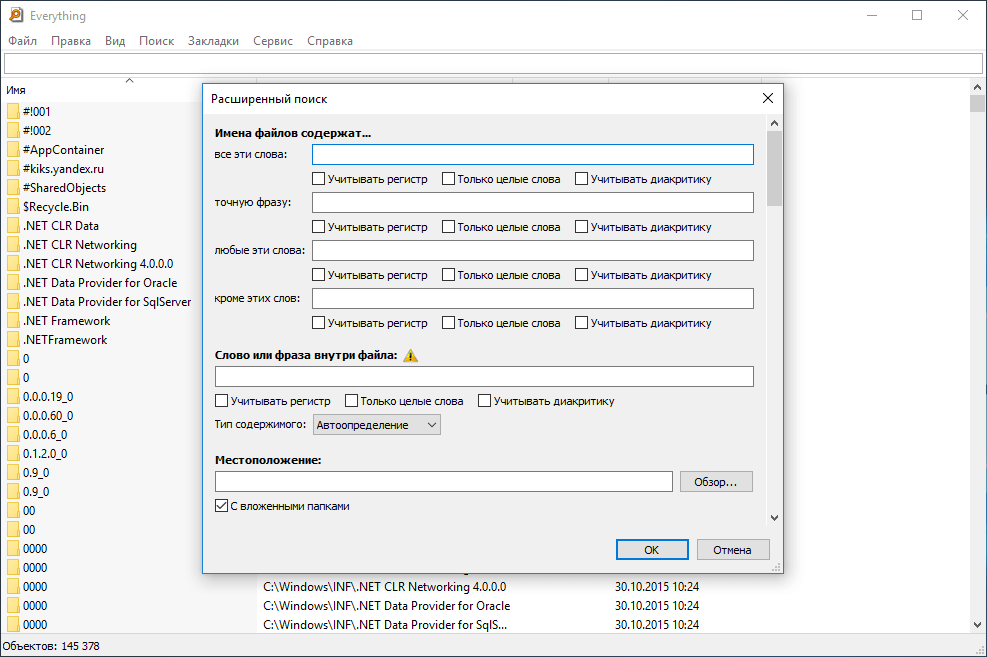Screen dimensions: 987x657
Task: Click the folder icon next to $Recycle.Bin
Action: 14,207
